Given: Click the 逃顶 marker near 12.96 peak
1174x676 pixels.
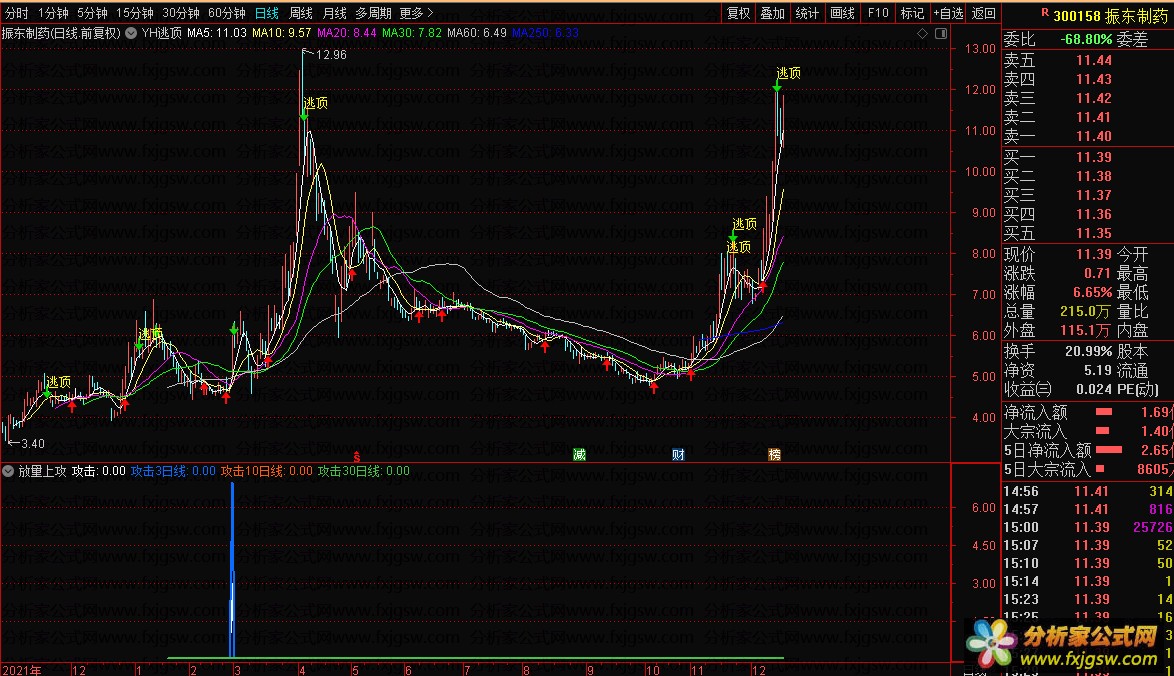Looking at the screenshot, I should (315, 103).
